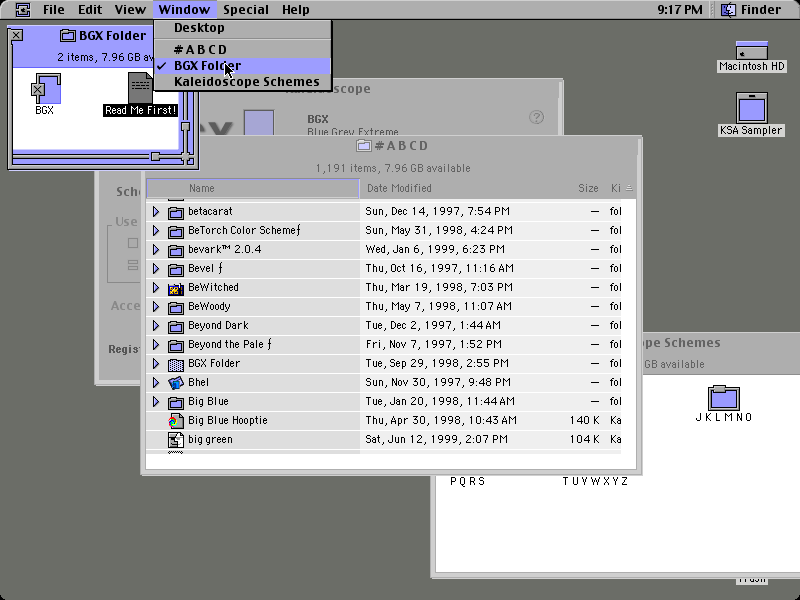Open the Edit menu
This screenshot has width=800, height=600.
90,10
